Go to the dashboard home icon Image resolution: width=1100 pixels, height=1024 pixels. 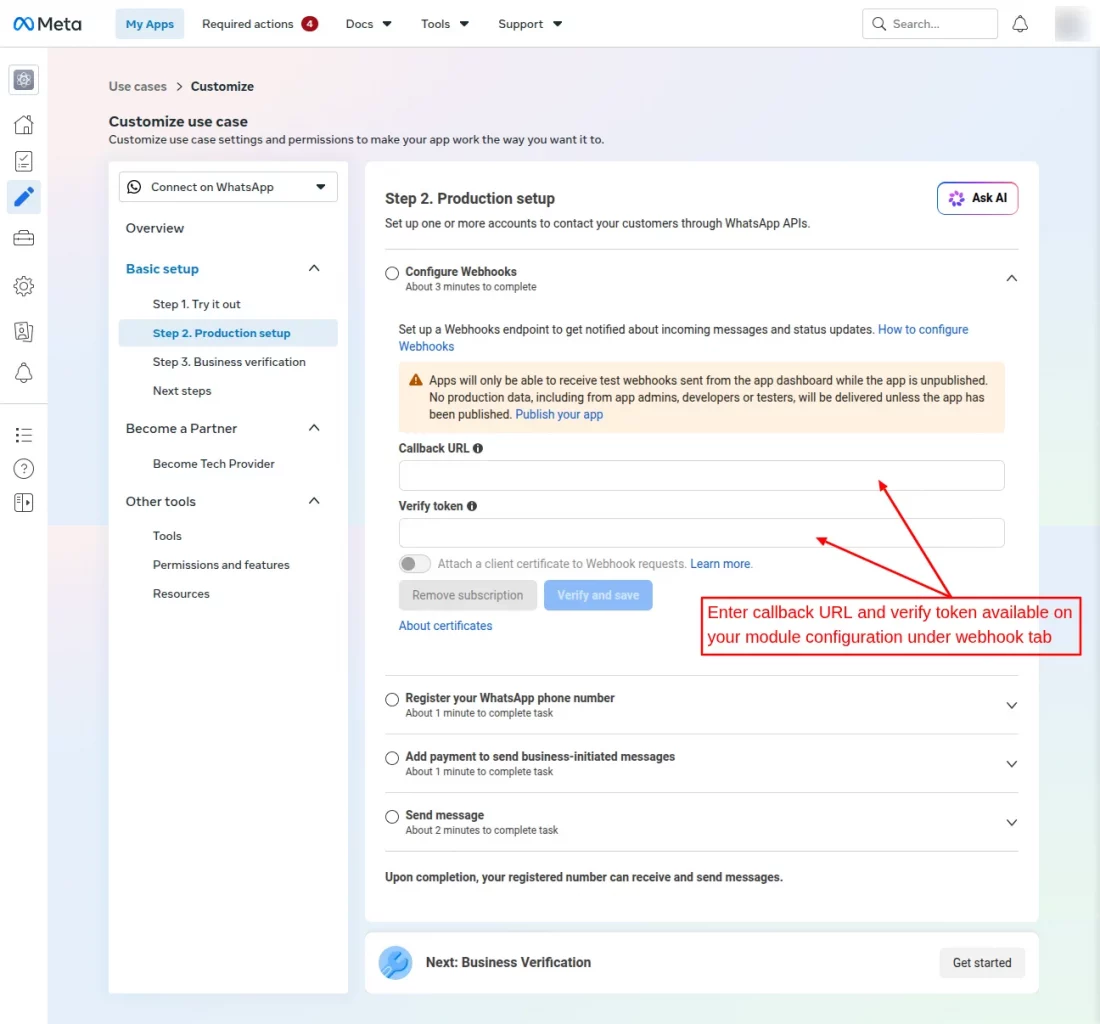point(24,125)
